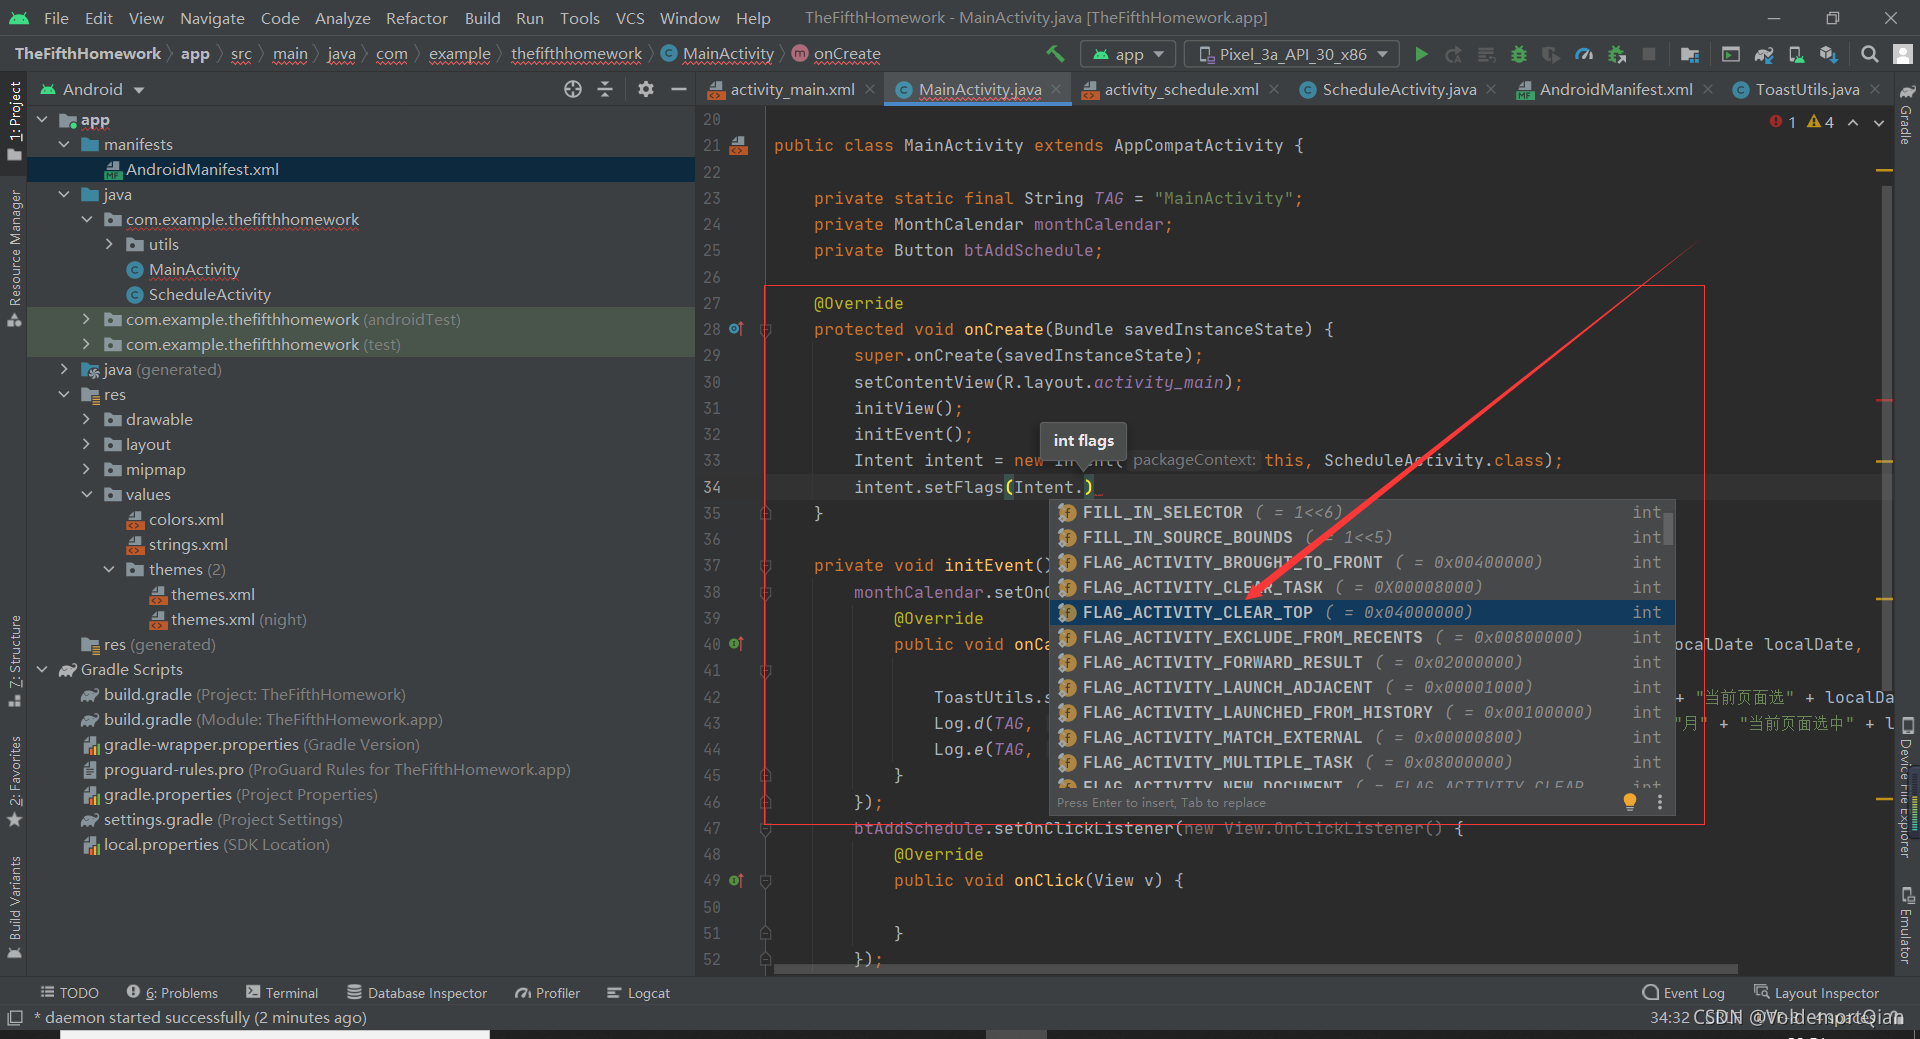Click the Project Structure folder icon
Screen dimensions: 1920x1039
click(1690, 54)
